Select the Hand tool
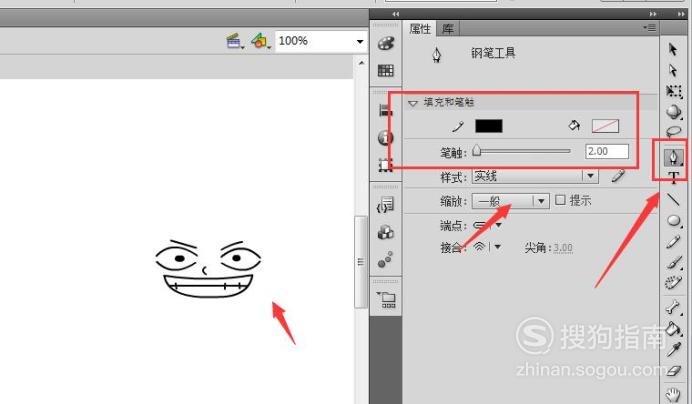Image resolution: width=692 pixels, height=404 pixels. 673,394
